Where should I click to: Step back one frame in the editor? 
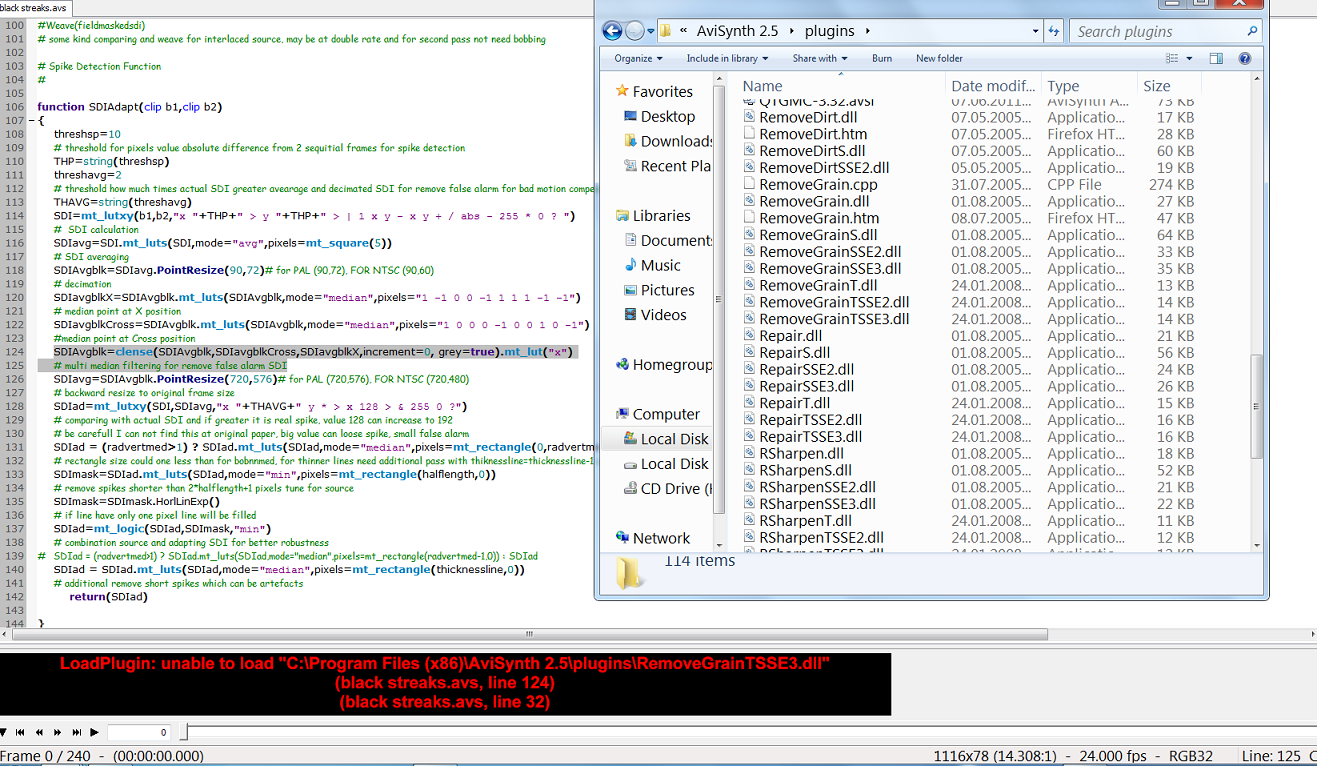(x=38, y=733)
